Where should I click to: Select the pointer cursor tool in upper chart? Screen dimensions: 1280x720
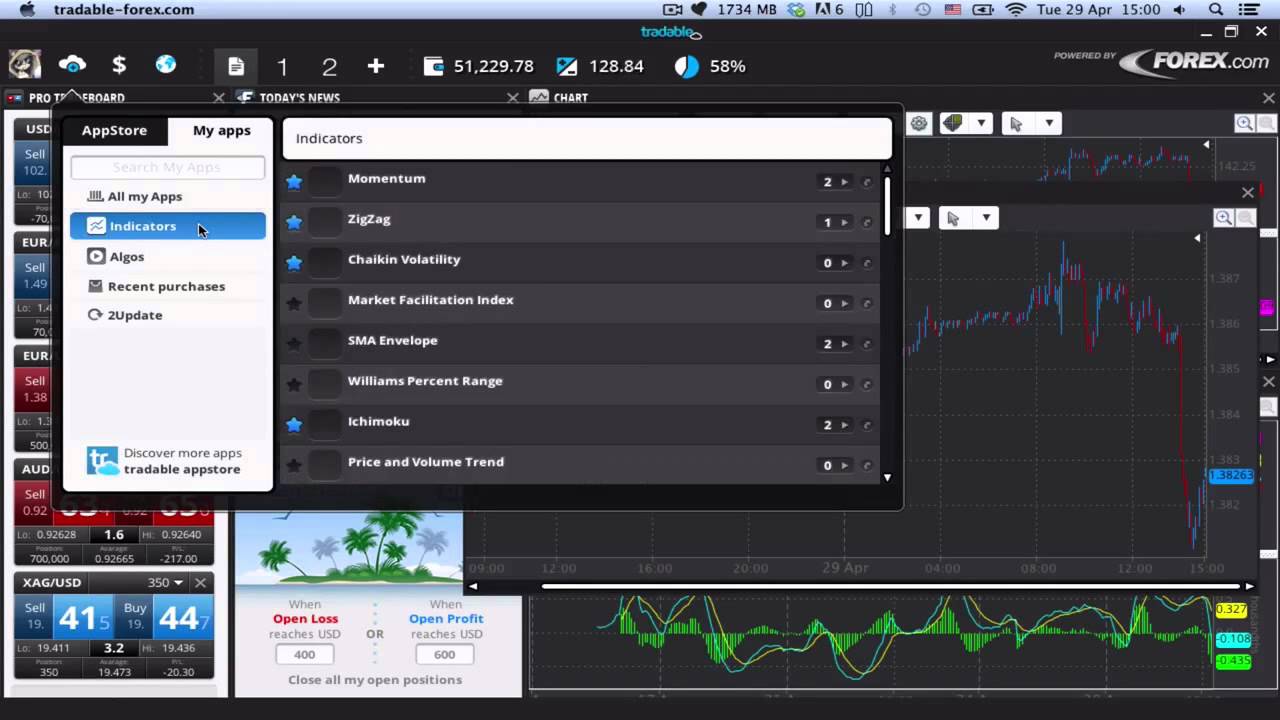coord(1016,123)
